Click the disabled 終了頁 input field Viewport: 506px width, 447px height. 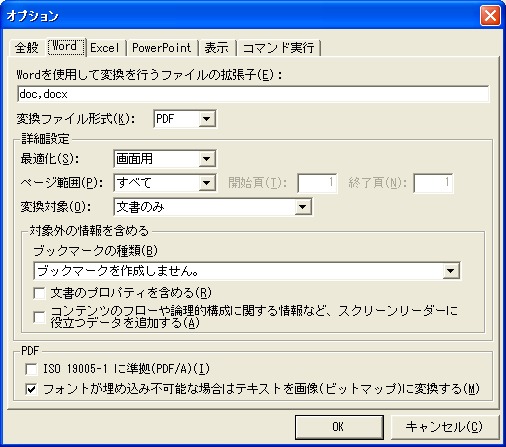click(433, 183)
